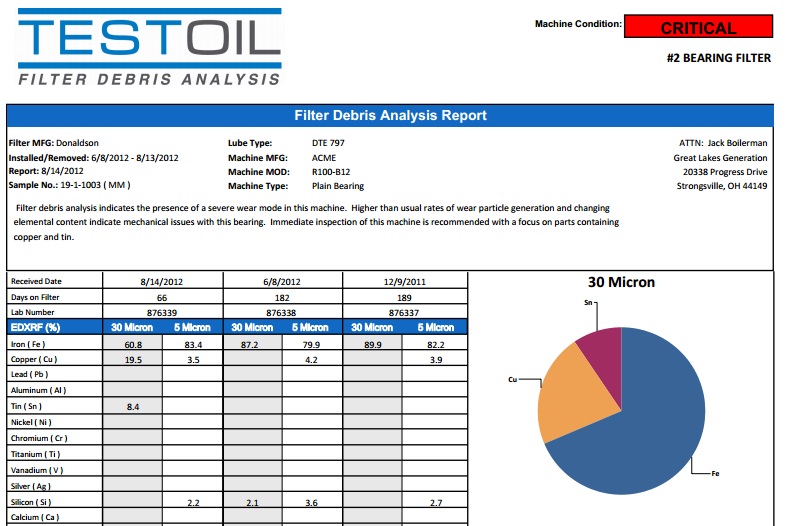Click the Iron (Fe) row label
Image resolution: width=788 pixels, height=526 pixels.
point(32,343)
